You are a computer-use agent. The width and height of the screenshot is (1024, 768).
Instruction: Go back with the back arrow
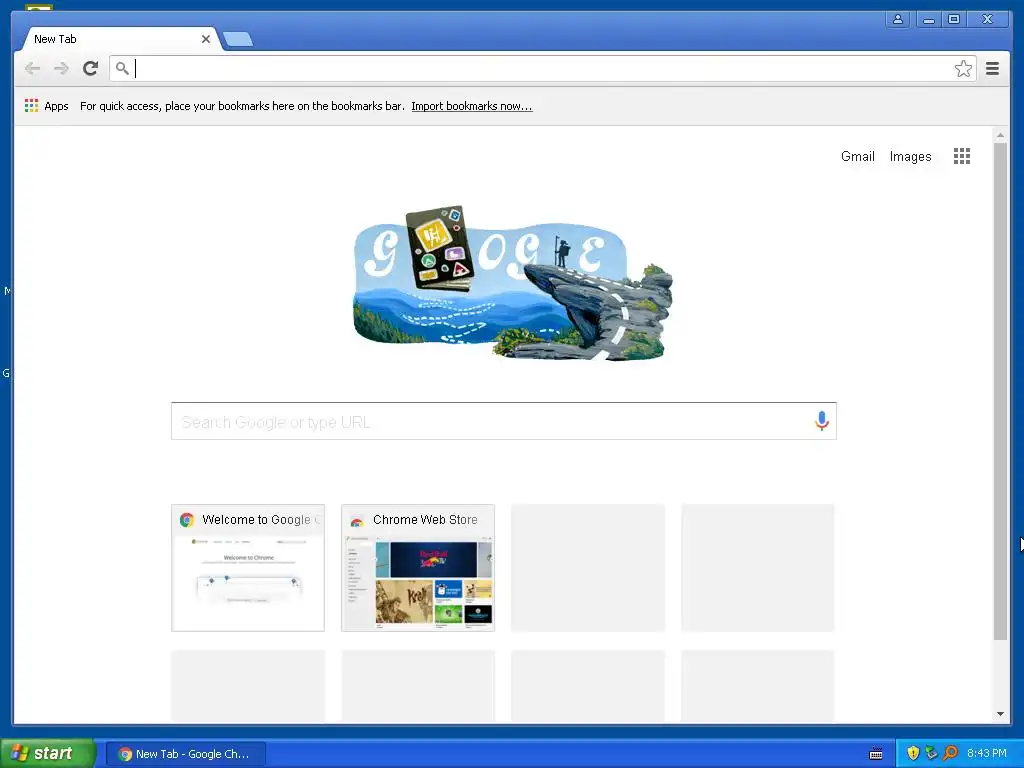point(32,68)
